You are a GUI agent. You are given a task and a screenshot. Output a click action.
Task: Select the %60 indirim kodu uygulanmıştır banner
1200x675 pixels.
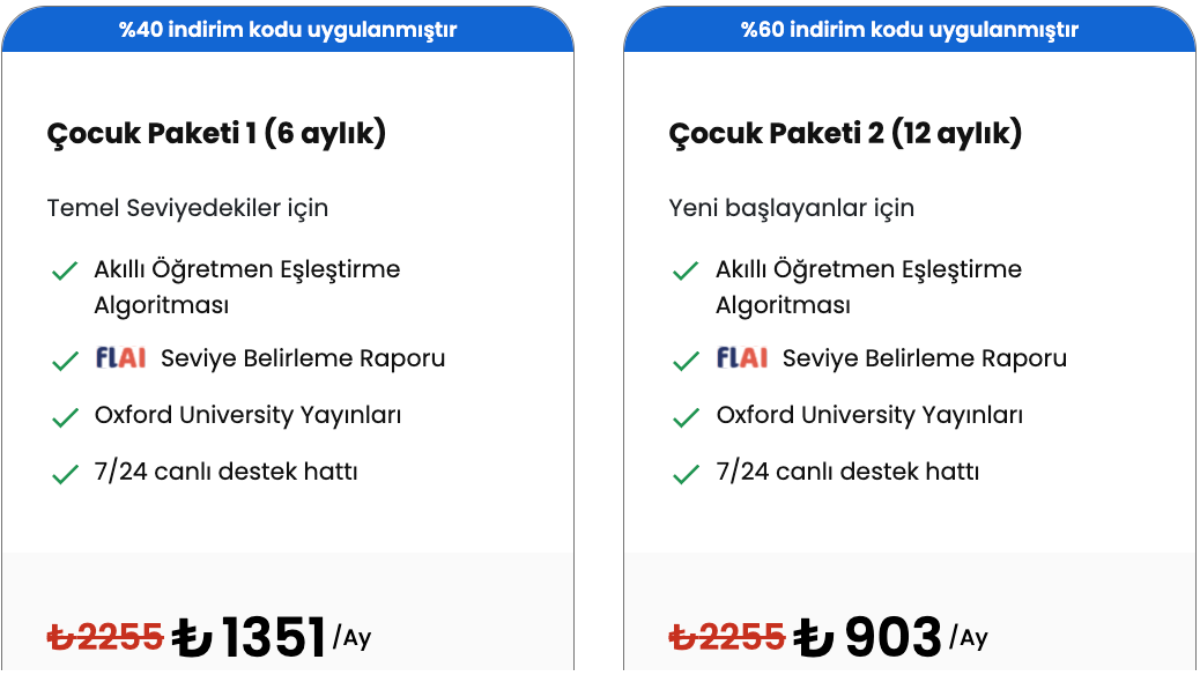point(910,29)
